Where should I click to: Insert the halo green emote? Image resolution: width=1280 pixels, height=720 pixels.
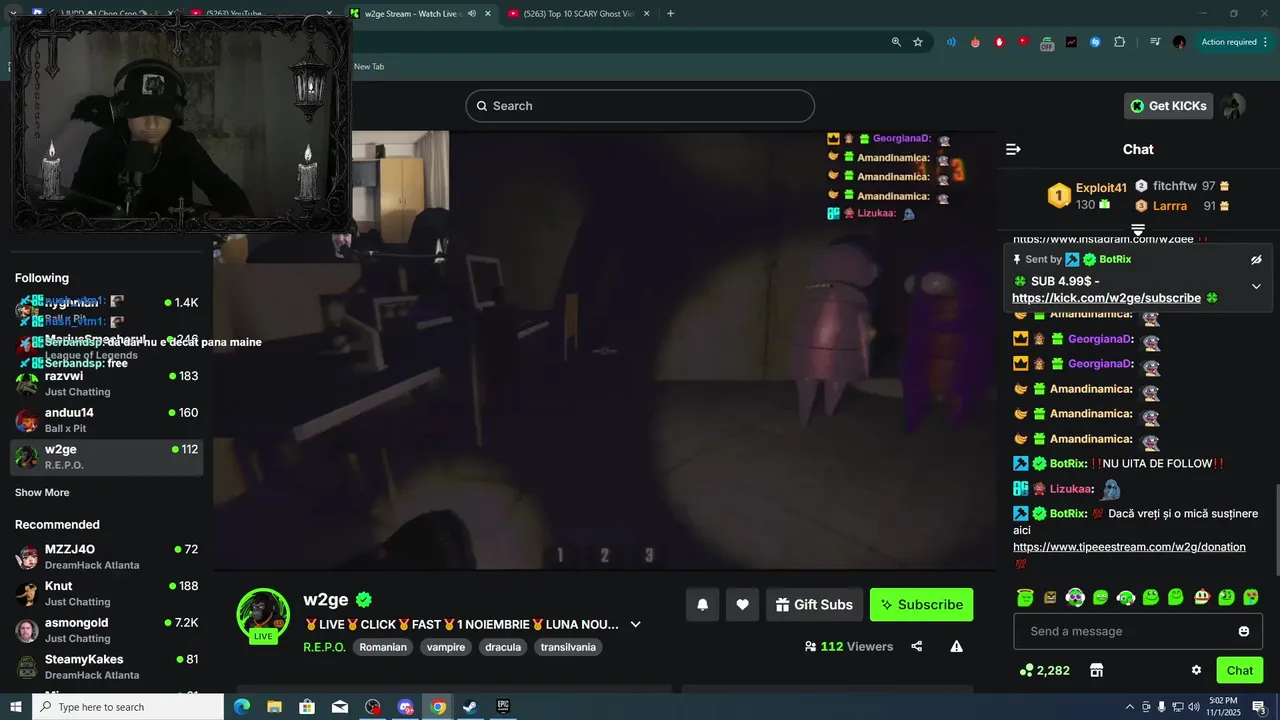tap(1025, 597)
